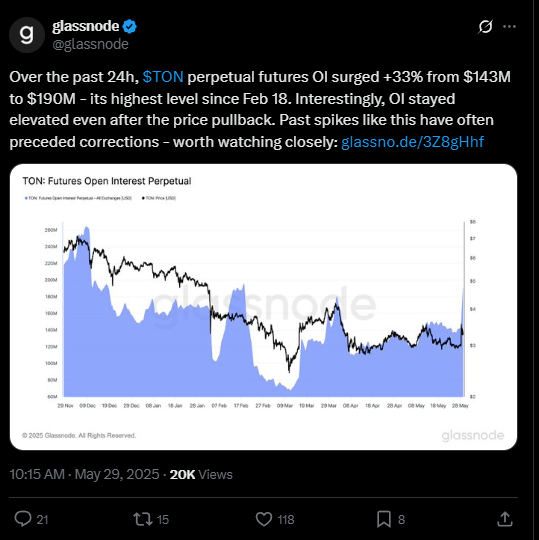539x540 pixels.
Task: Click the black TON Price legend entry
Action: (x=159, y=198)
